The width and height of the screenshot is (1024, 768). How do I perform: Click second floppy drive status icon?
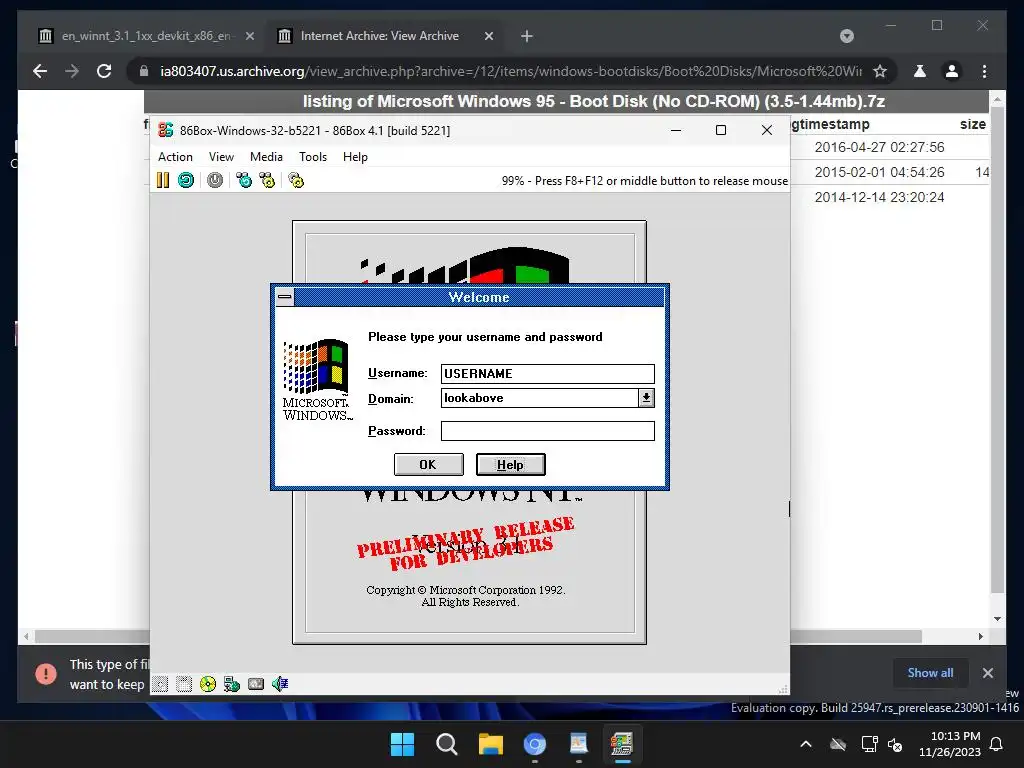[184, 684]
